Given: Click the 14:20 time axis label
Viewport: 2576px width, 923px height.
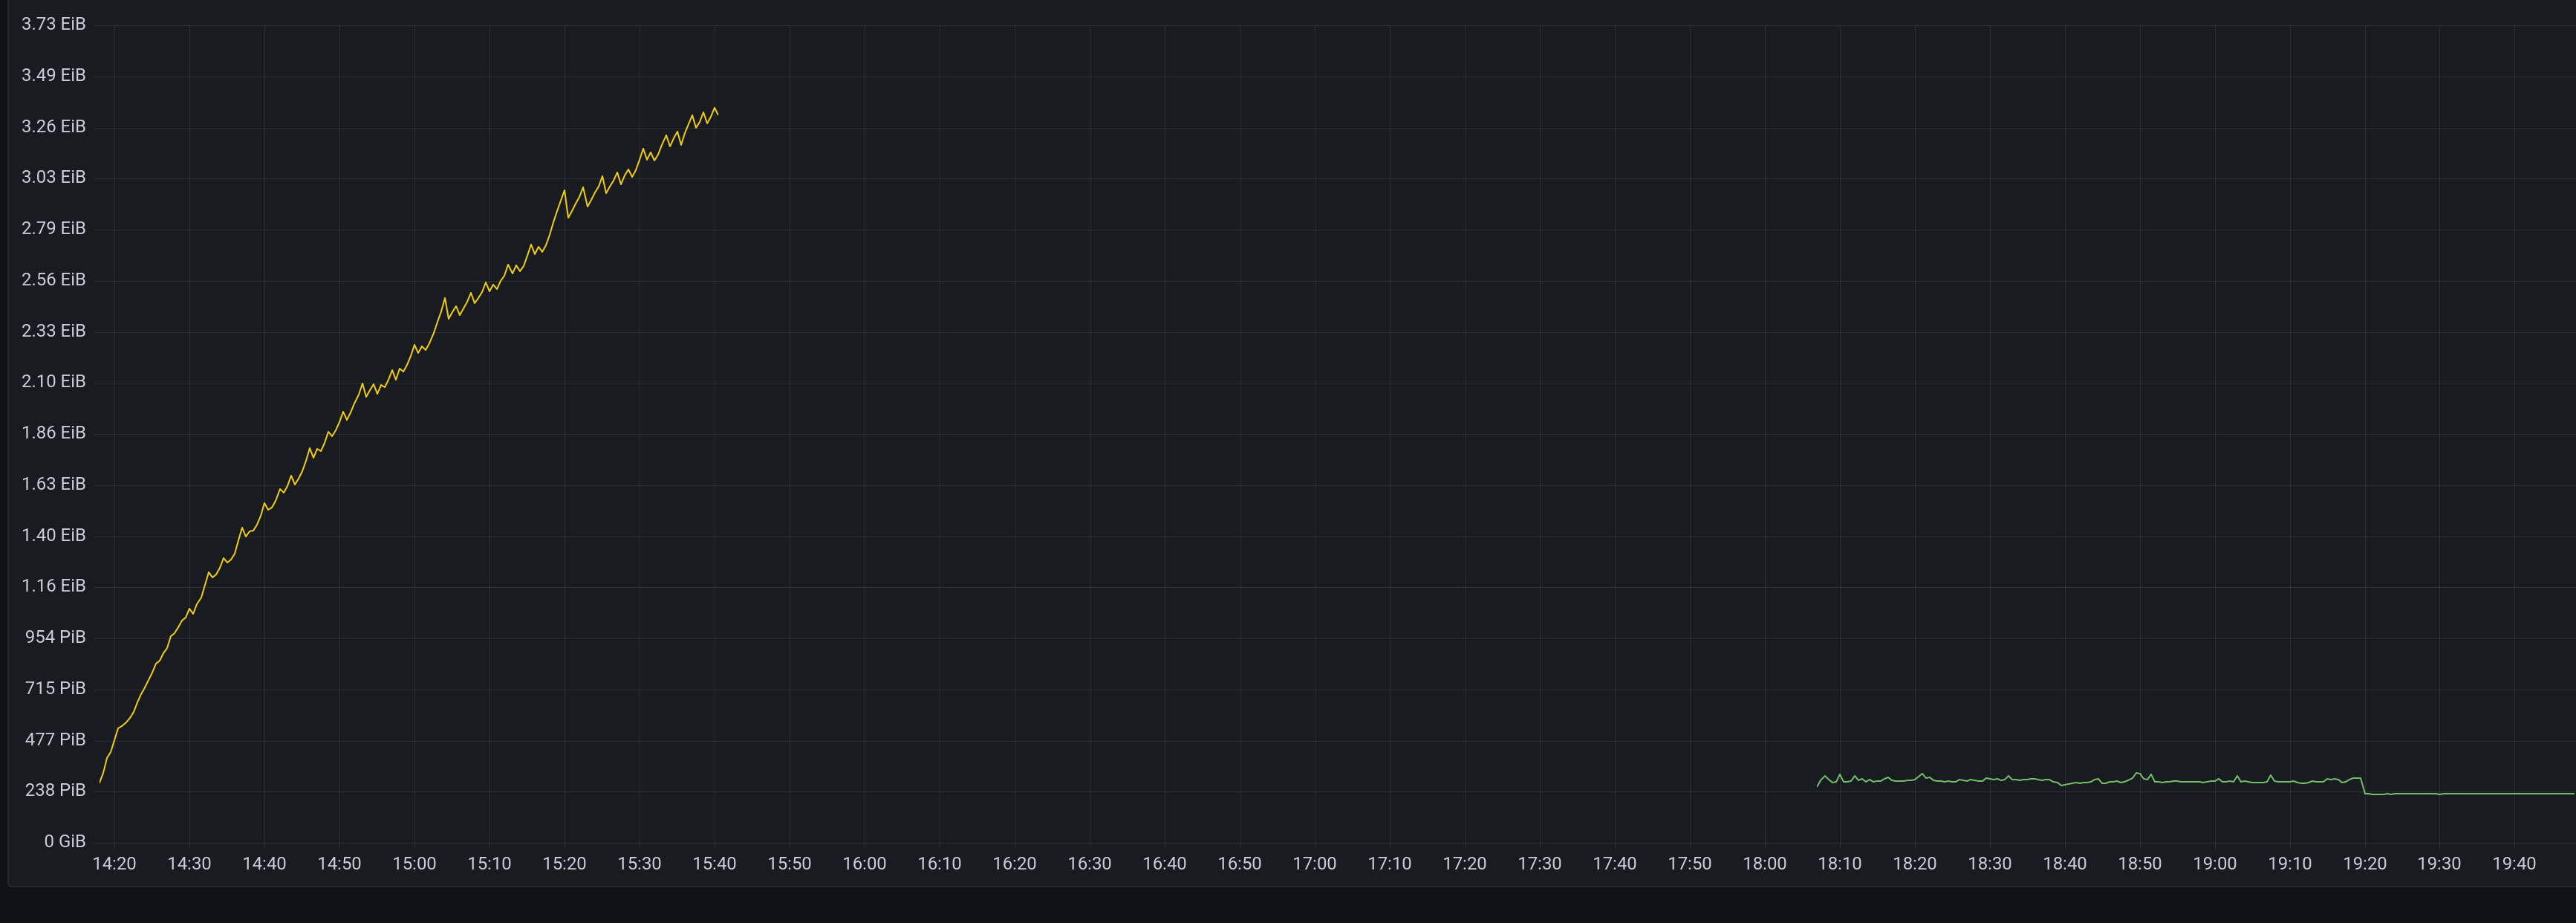Looking at the screenshot, I should click(116, 862).
